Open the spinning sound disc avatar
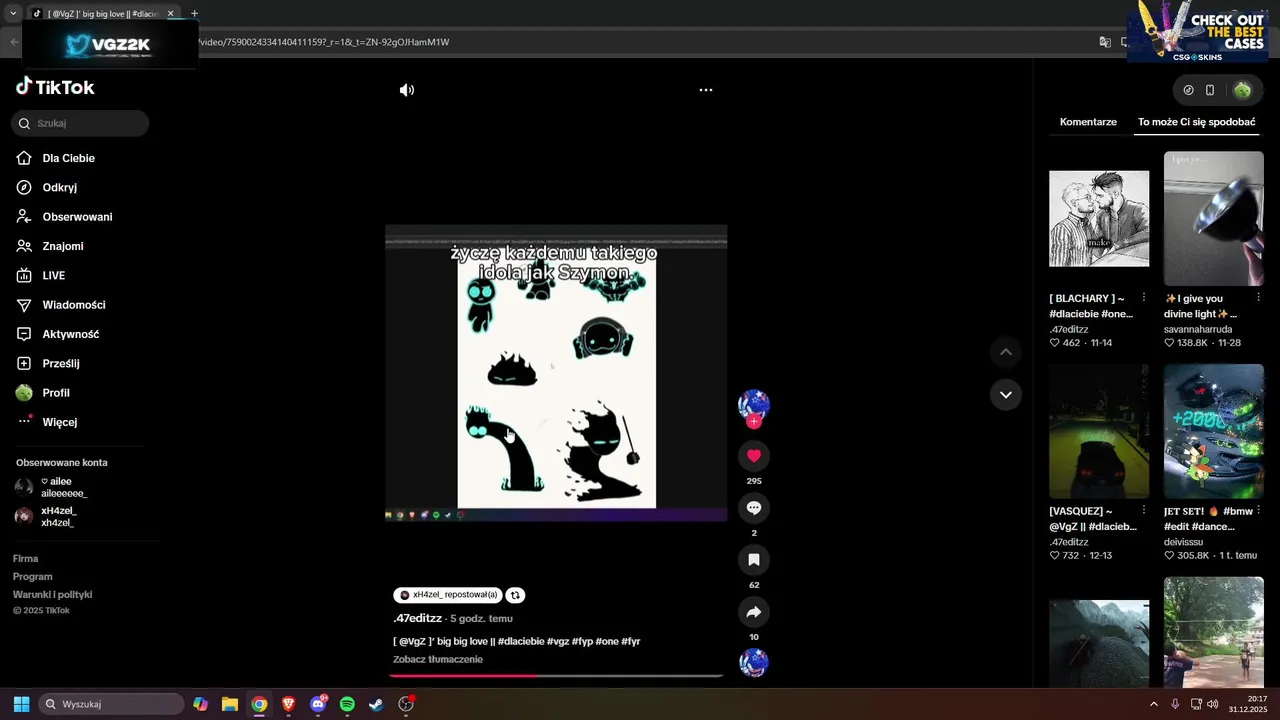 point(754,662)
